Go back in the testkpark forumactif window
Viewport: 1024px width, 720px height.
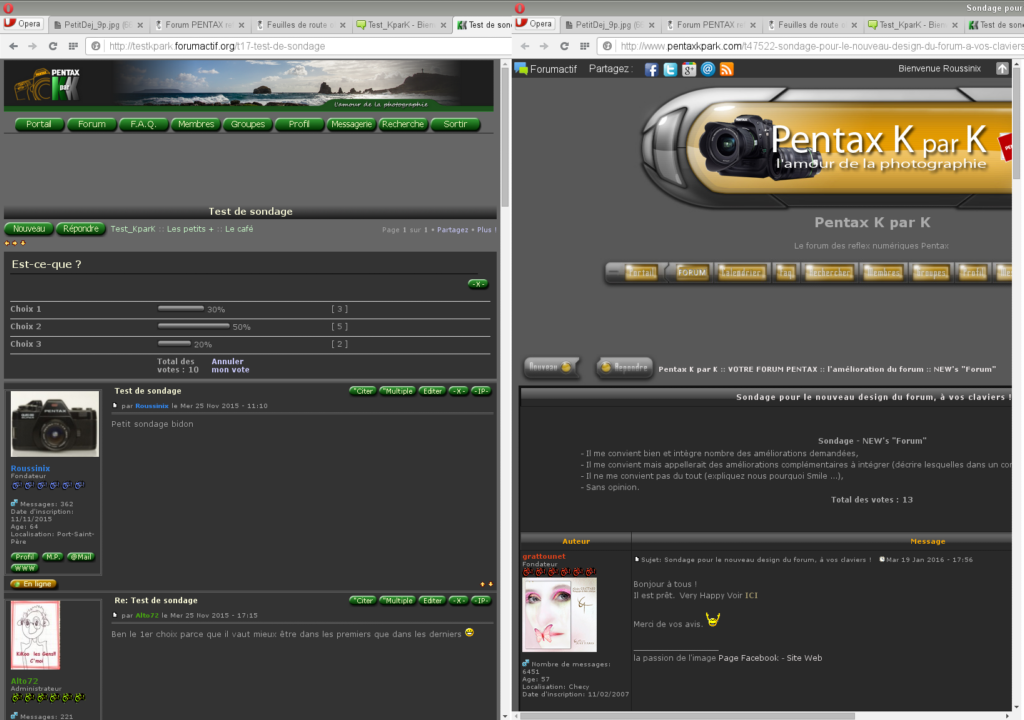[14, 46]
